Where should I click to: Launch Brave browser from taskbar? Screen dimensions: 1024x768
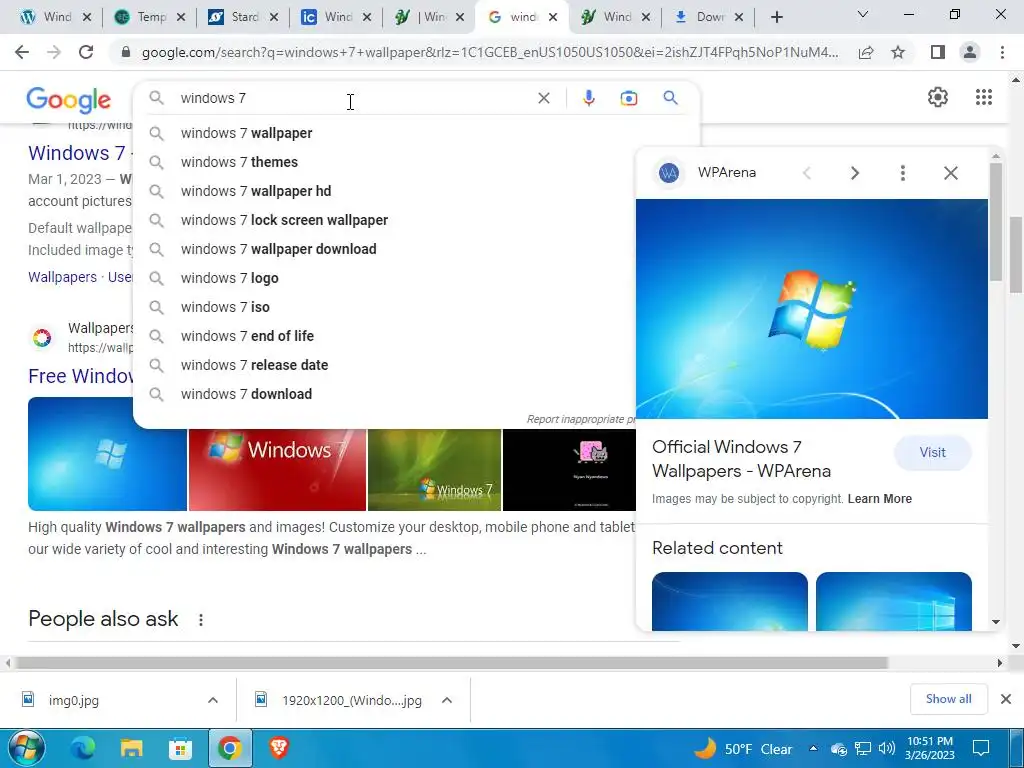[279, 748]
